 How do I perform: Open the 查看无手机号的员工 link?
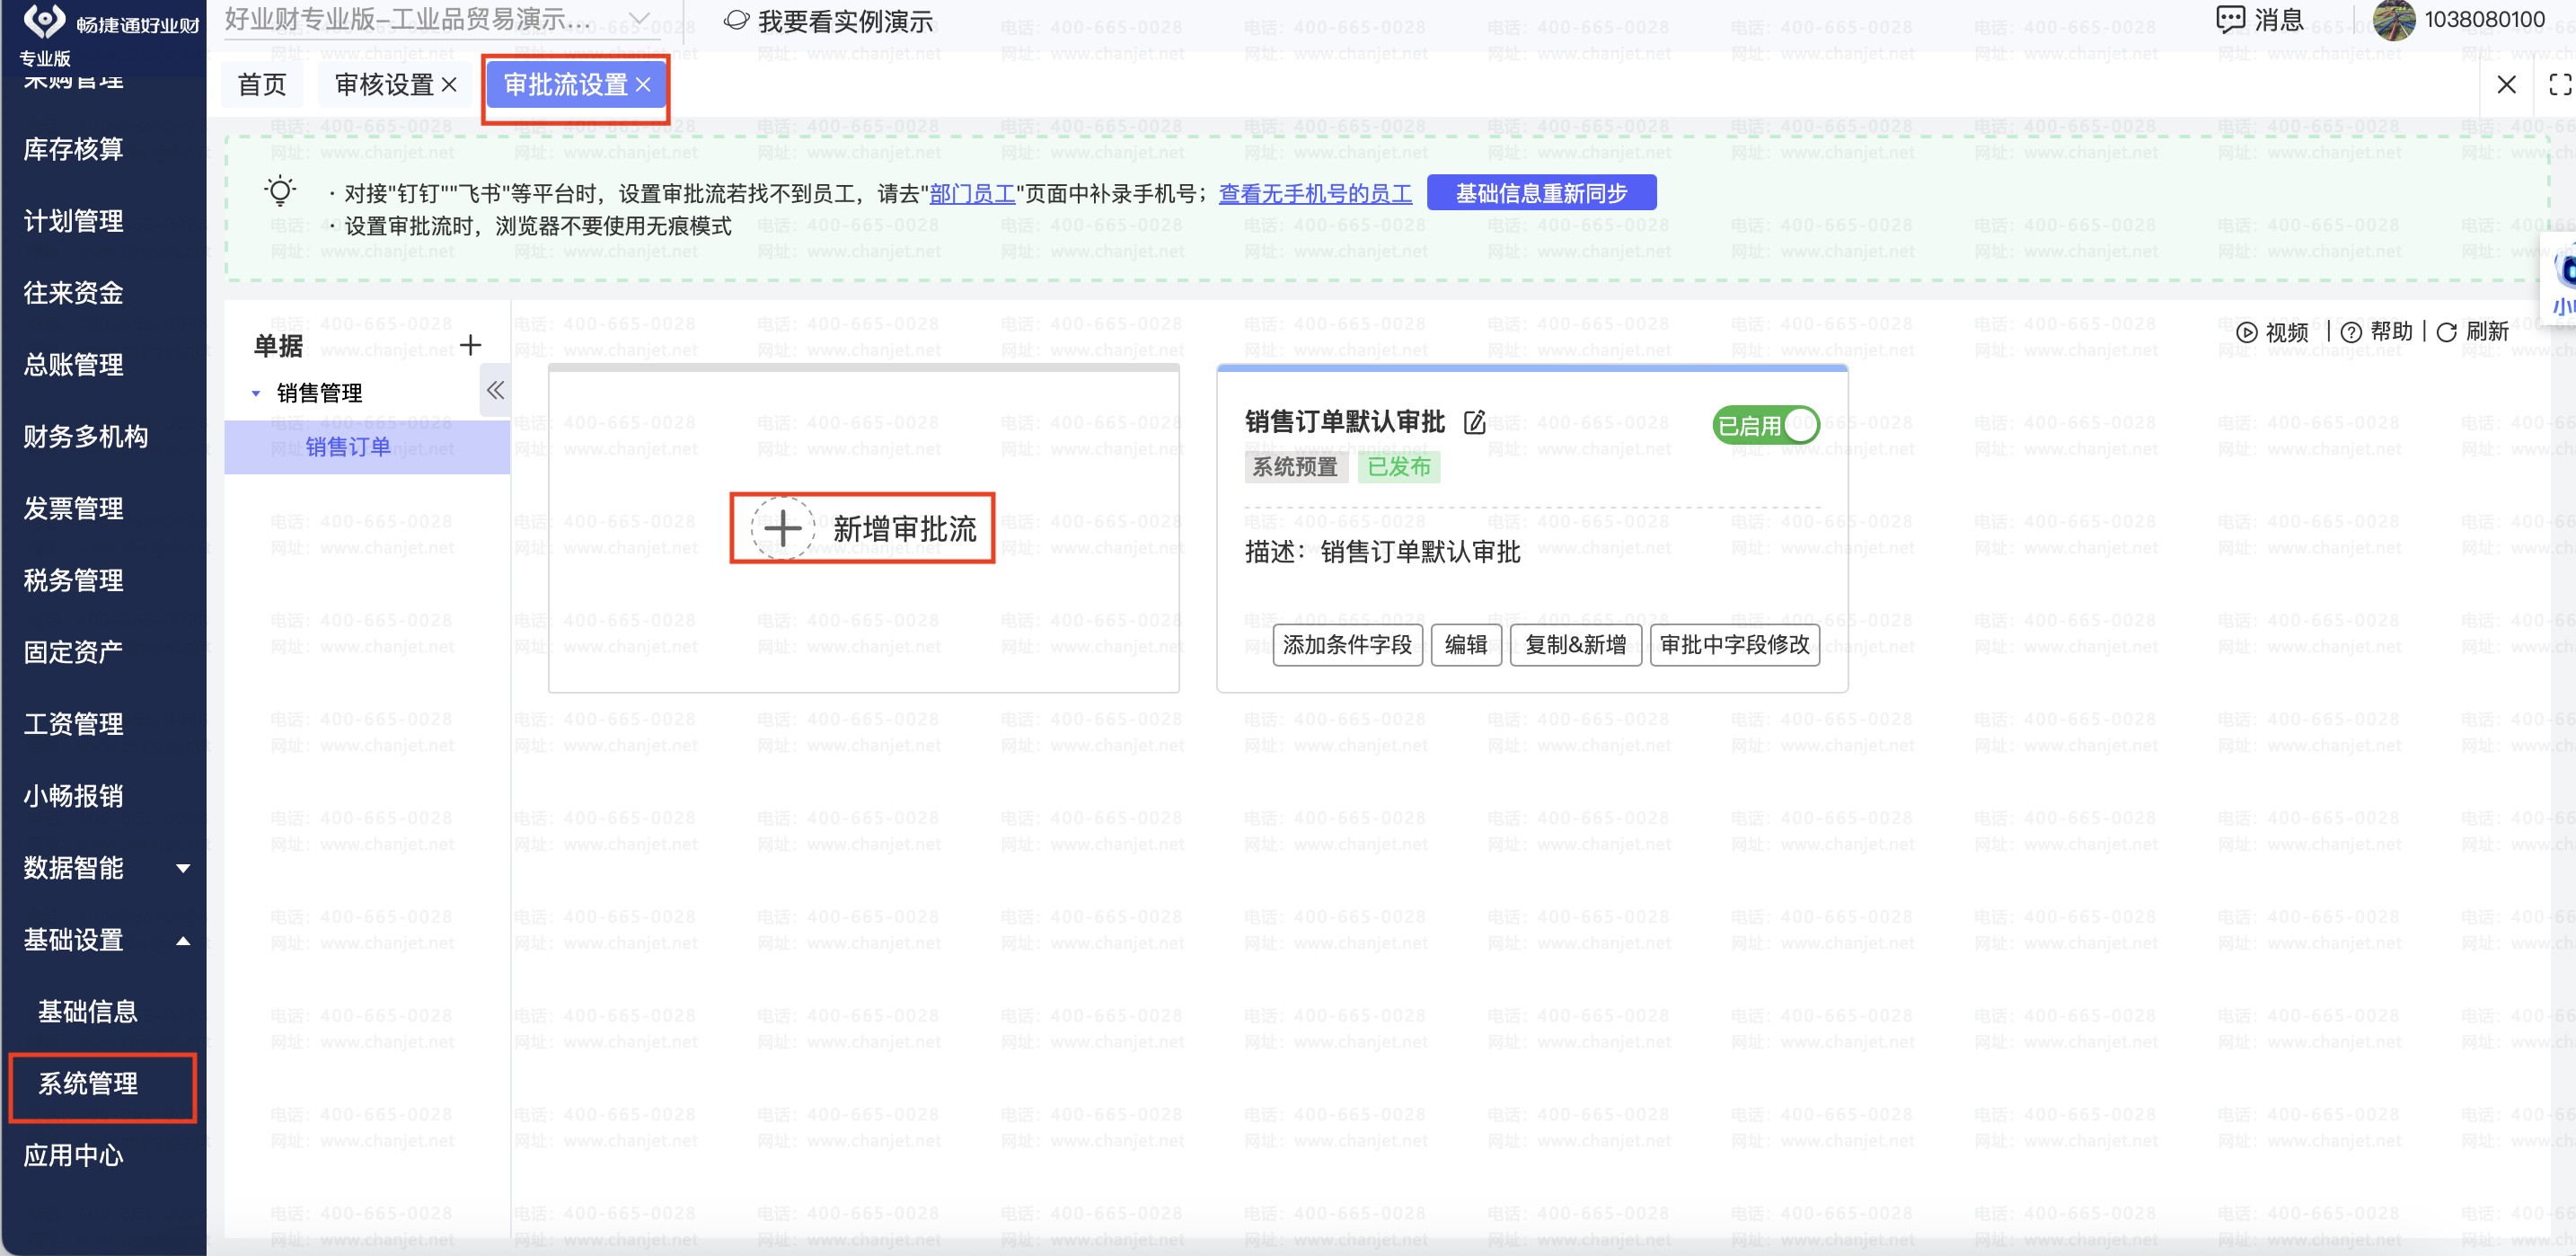[1314, 194]
